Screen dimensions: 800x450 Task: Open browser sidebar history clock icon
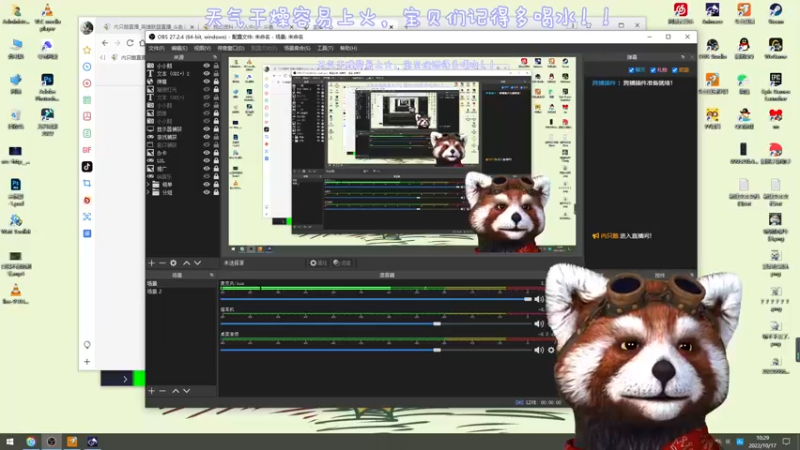[87, 67]
